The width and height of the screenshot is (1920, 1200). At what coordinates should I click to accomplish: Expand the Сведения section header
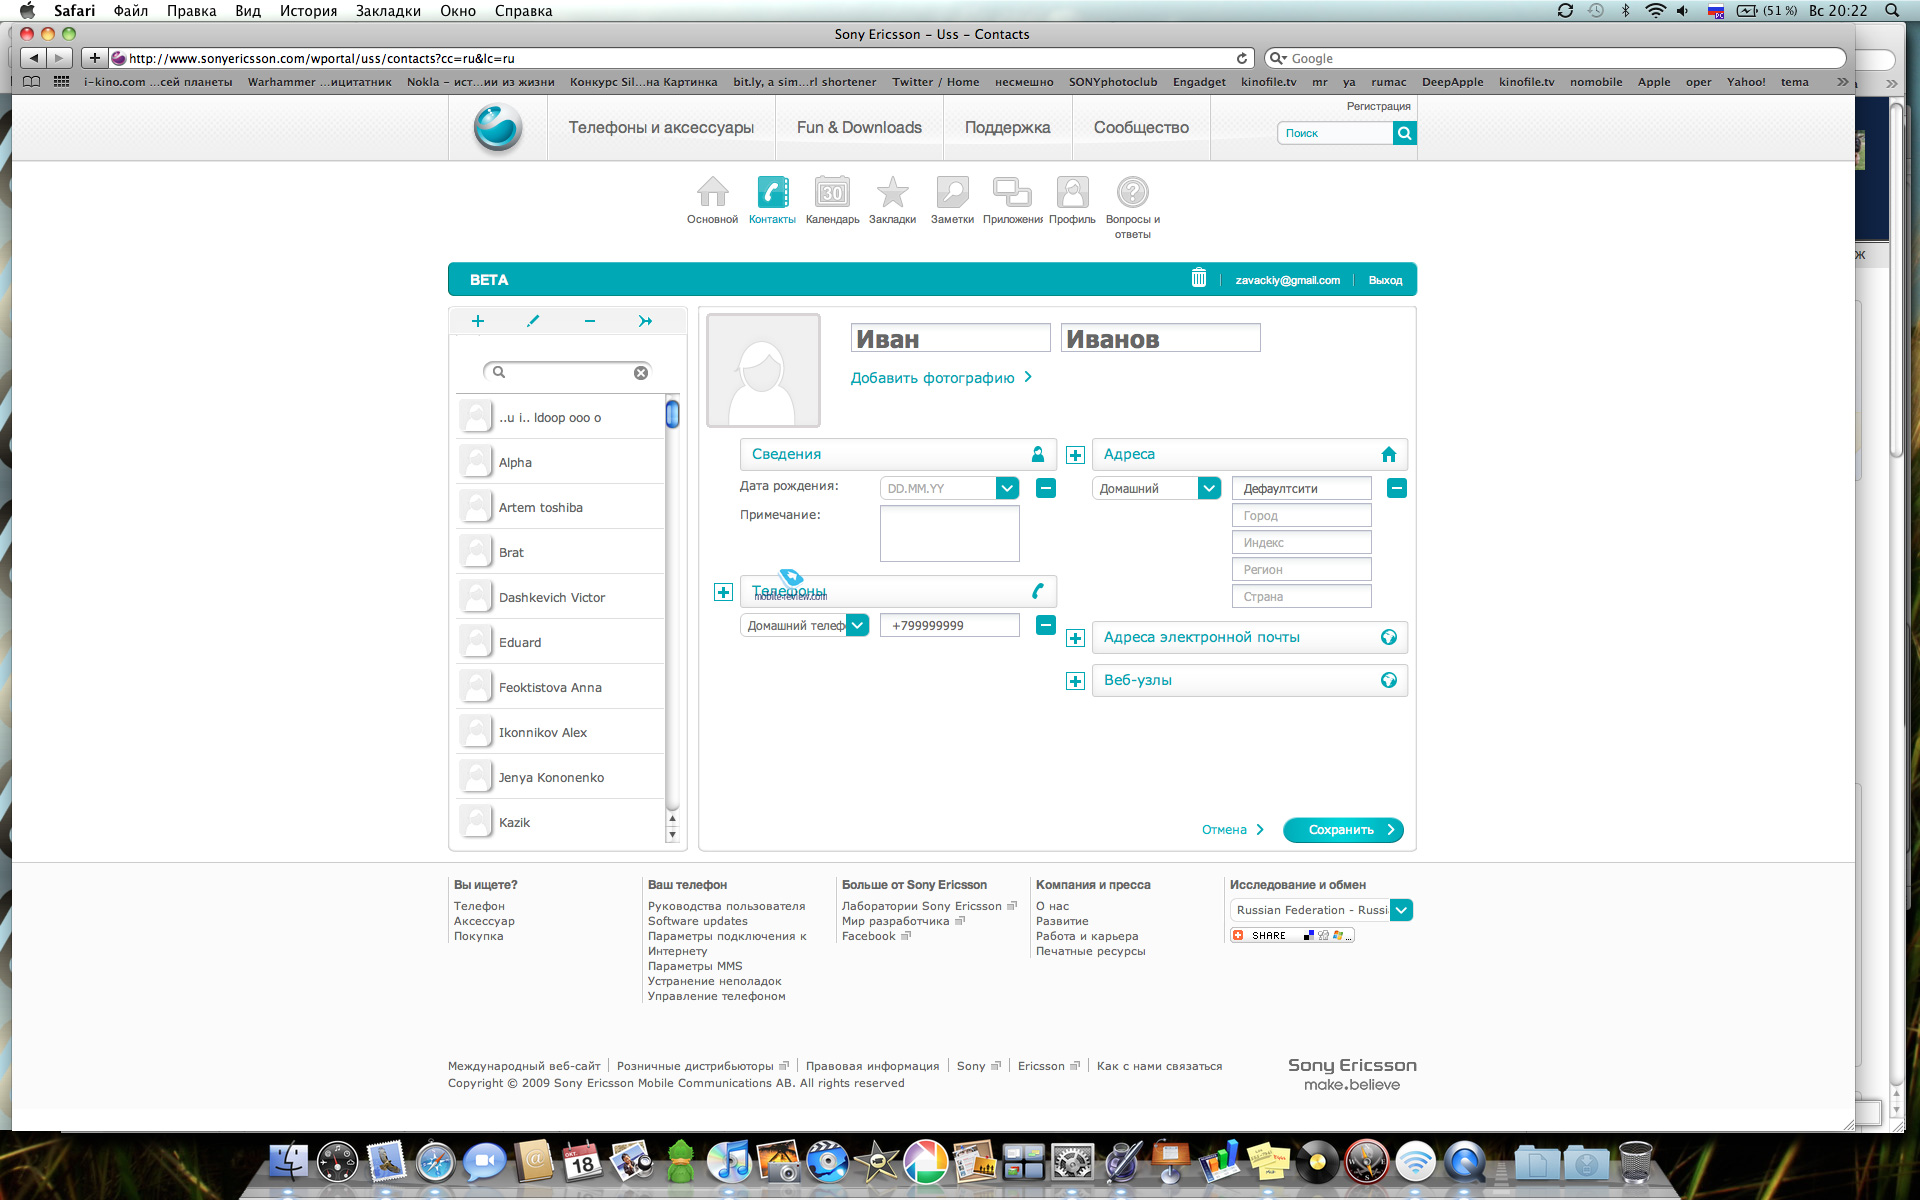pyautogui.click(x=898, y=454)
